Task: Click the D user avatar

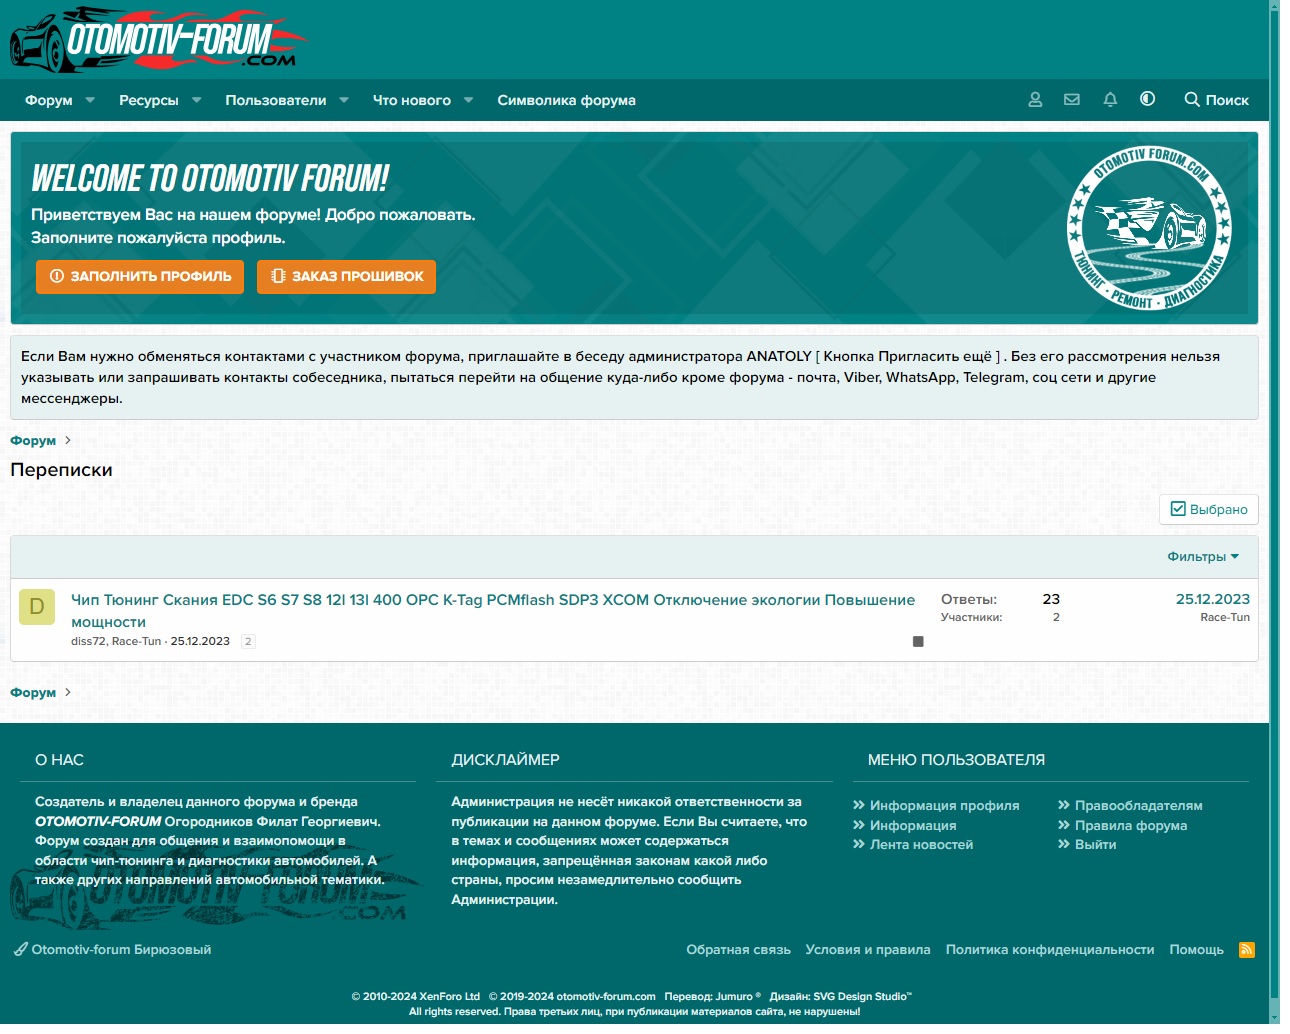Action: (37, 607)
